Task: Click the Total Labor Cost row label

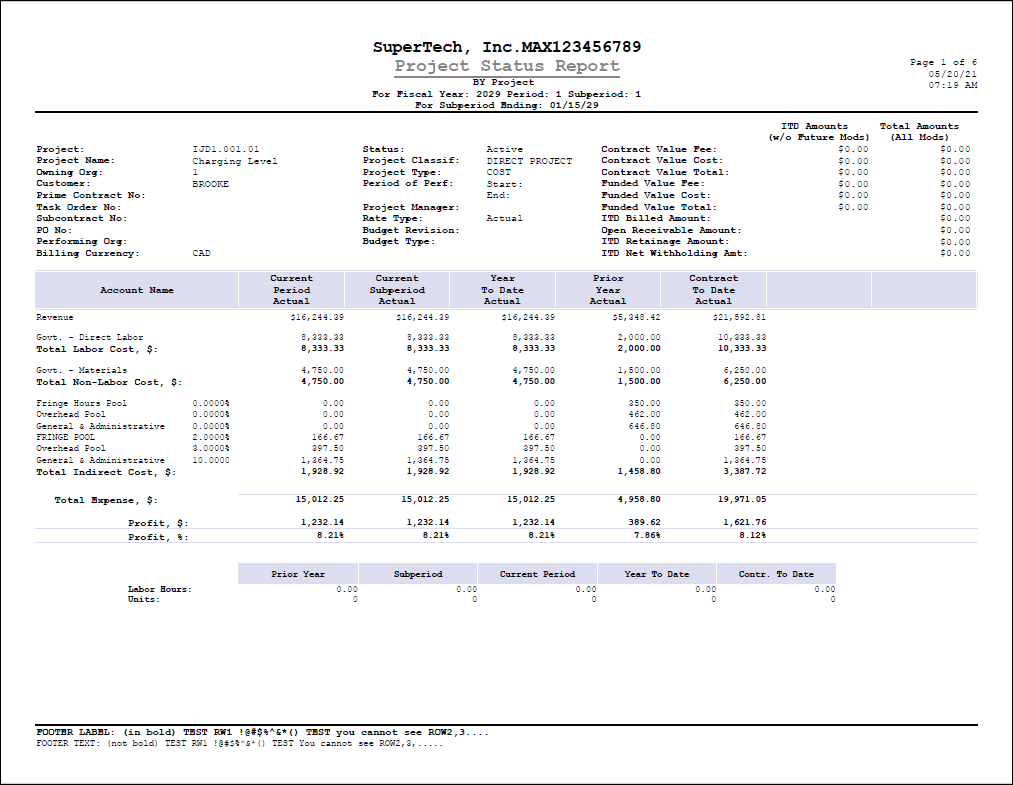Action: pos(97,349)
